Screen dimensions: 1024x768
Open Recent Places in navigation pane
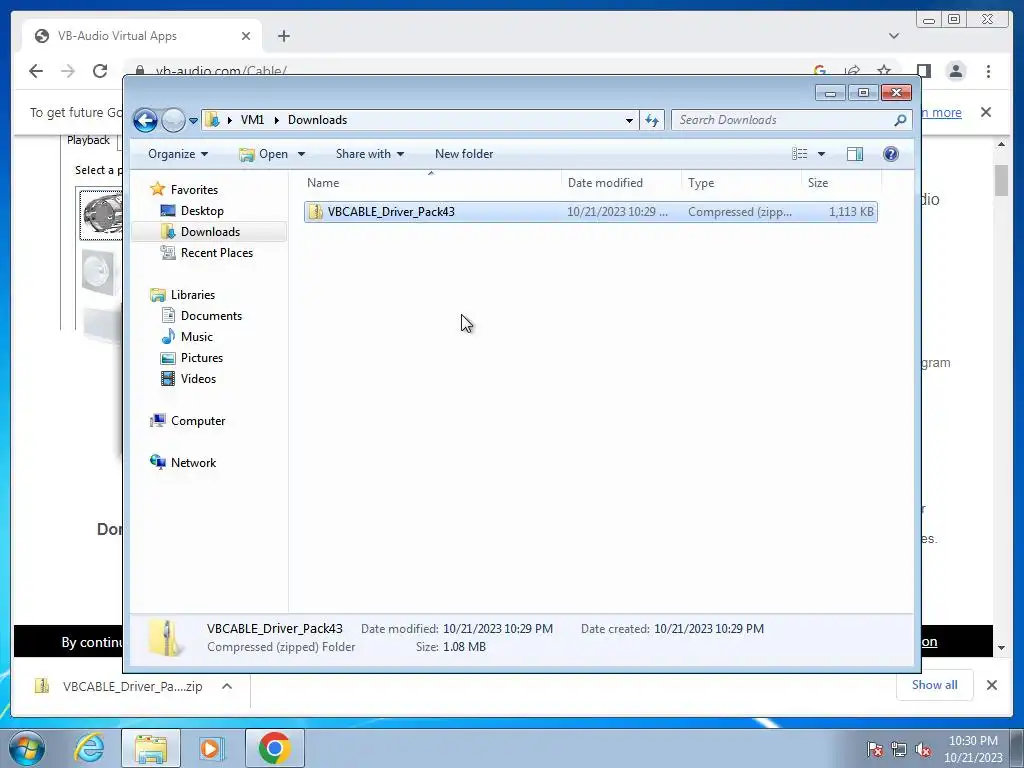[x=216, y=253]
